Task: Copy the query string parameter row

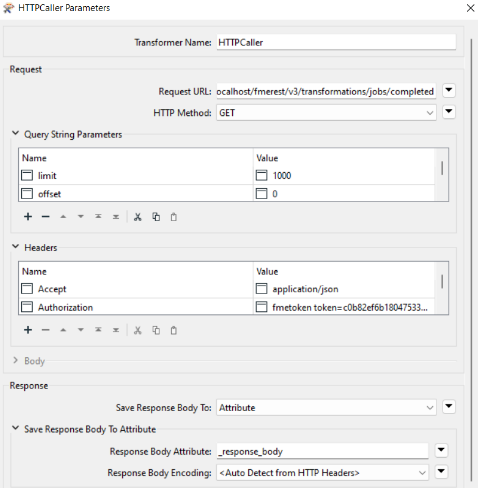Action: (x=156, y=217)
